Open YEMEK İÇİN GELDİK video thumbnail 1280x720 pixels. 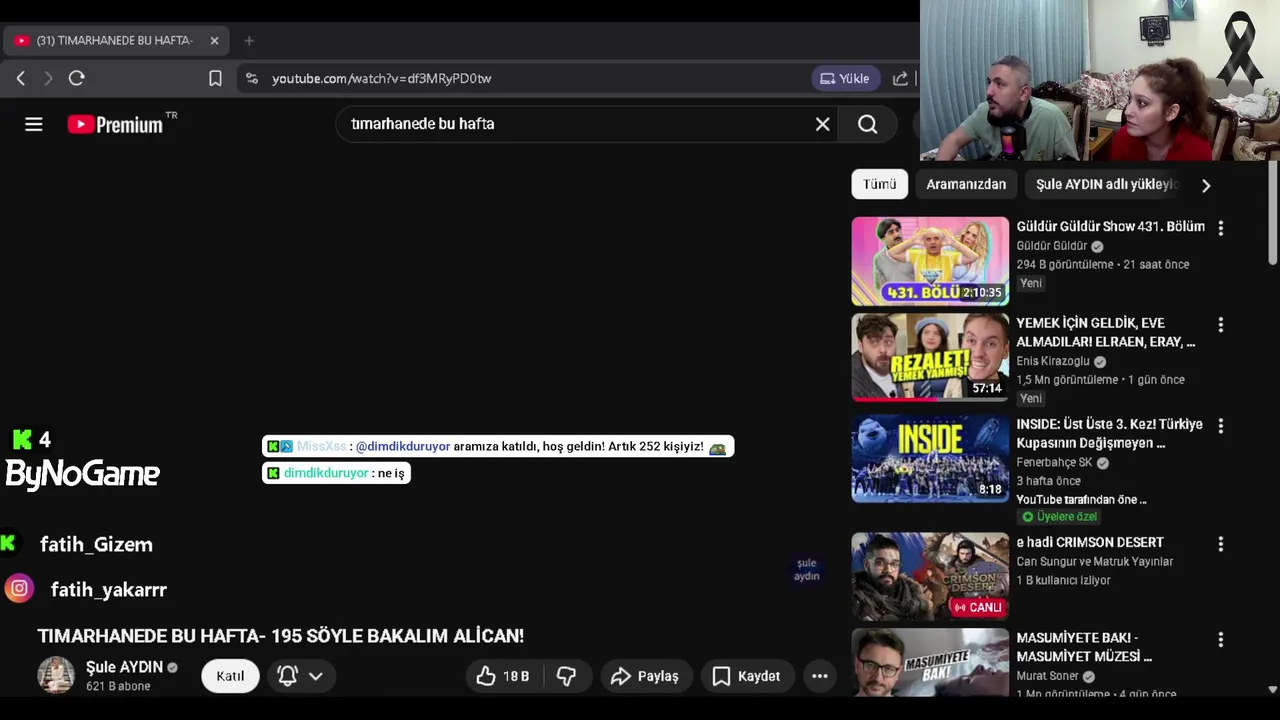click(x=930, y=357)
